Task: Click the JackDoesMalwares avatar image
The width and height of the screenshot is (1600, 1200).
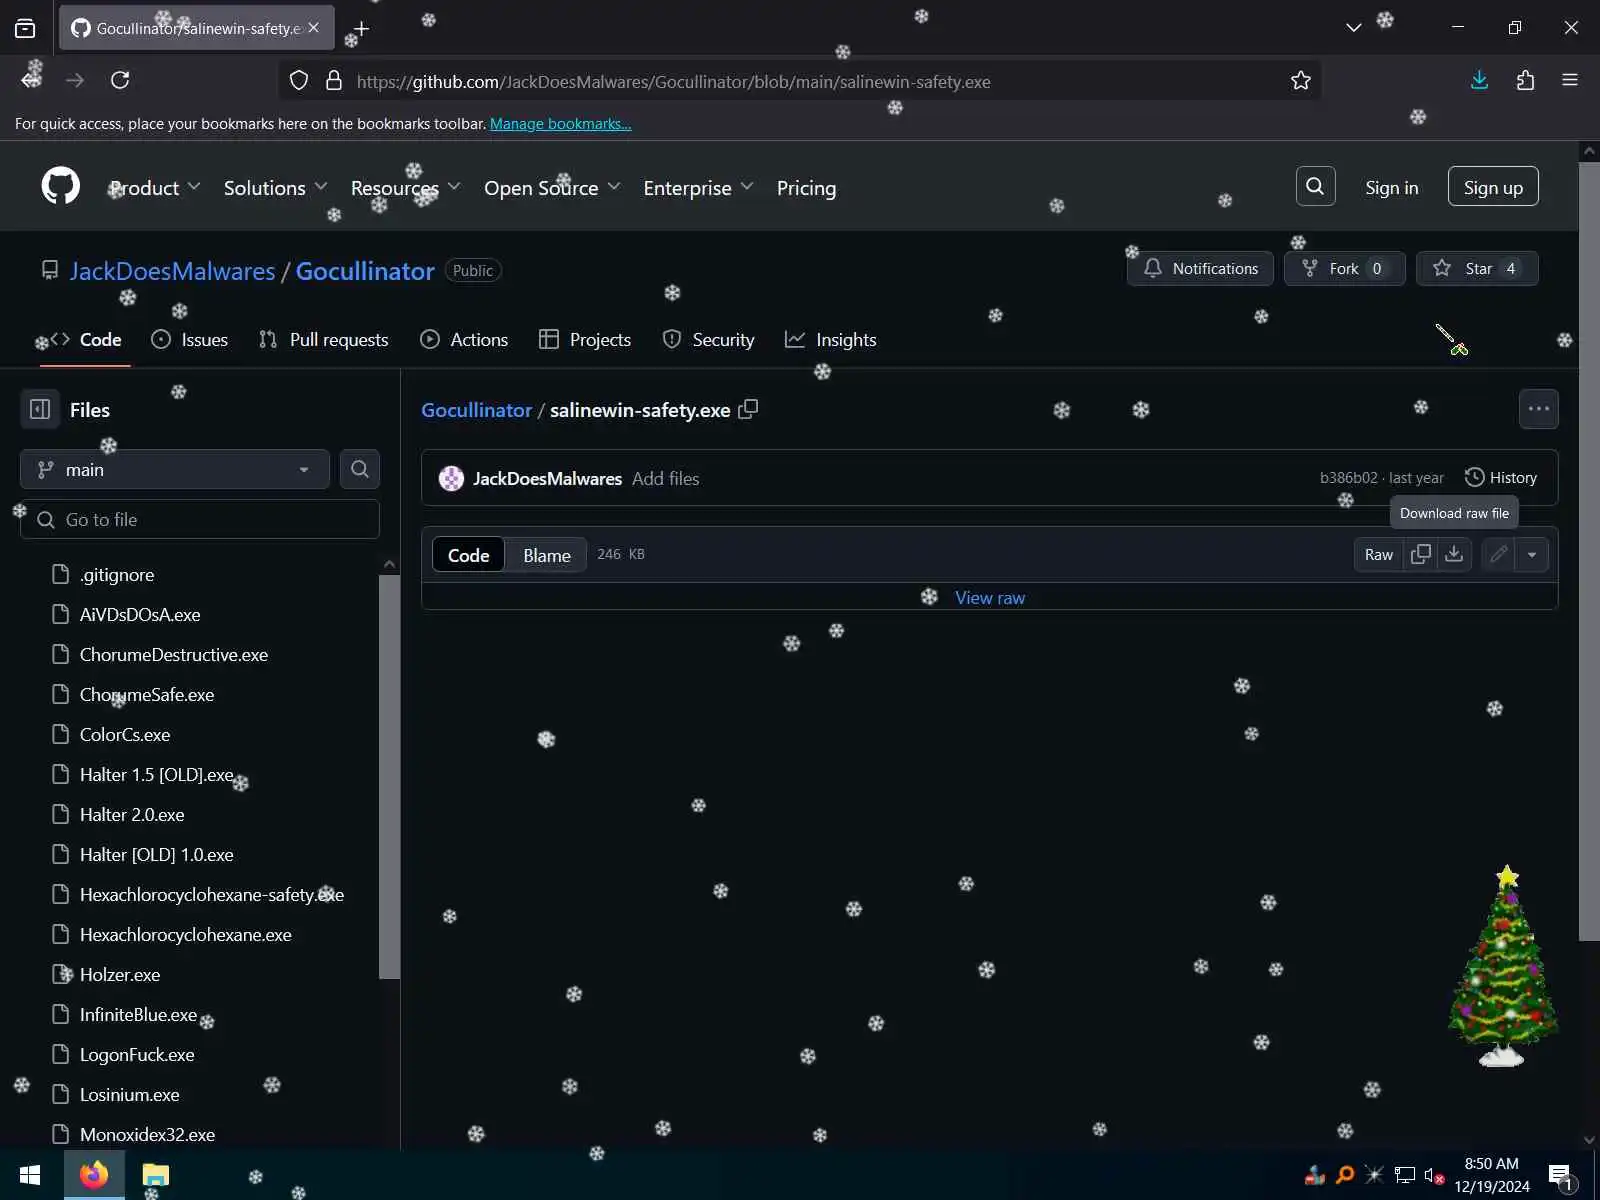Action: pyautogui.click(x=451, y=478)
